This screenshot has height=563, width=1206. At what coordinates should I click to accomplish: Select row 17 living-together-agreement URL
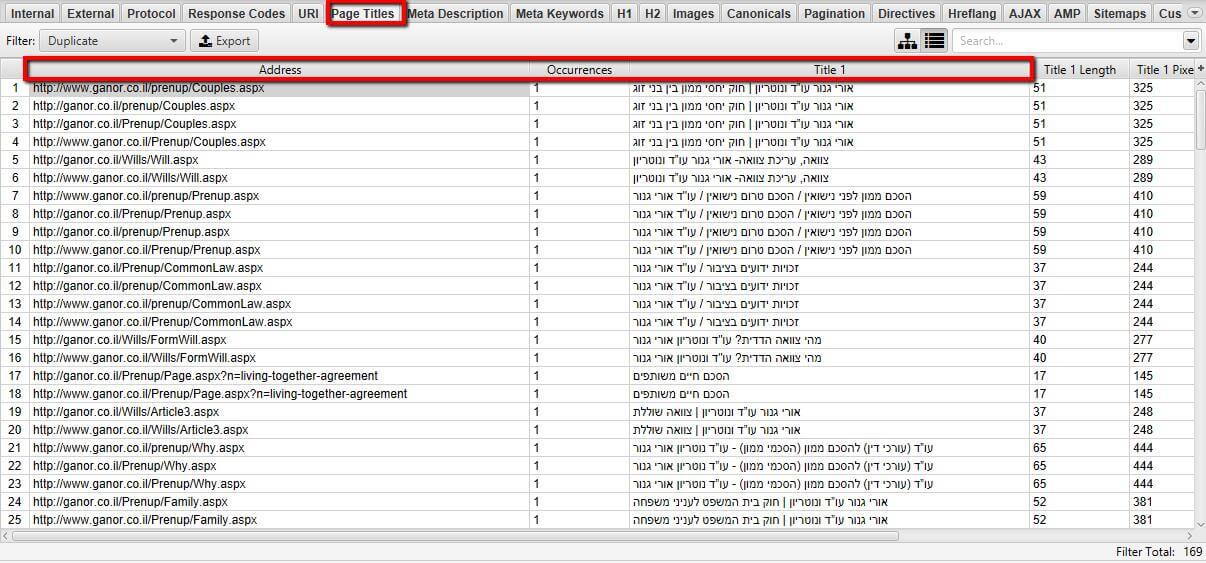pos(205,376)
